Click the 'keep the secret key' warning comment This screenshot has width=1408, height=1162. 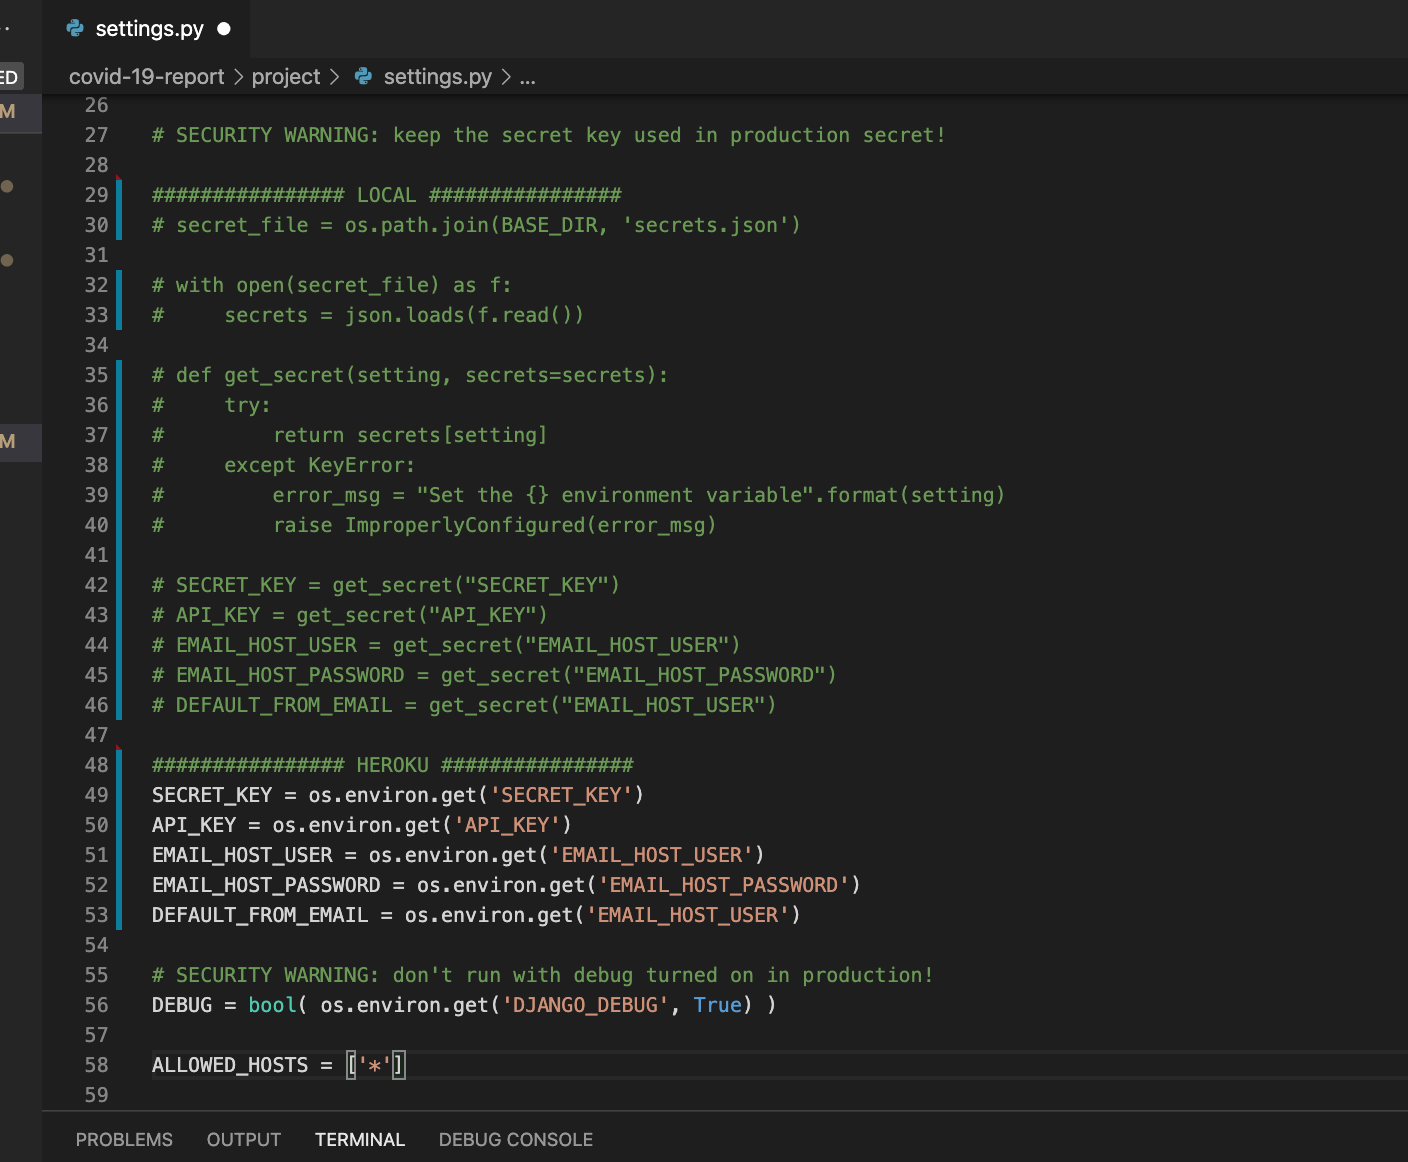point(549,135)
